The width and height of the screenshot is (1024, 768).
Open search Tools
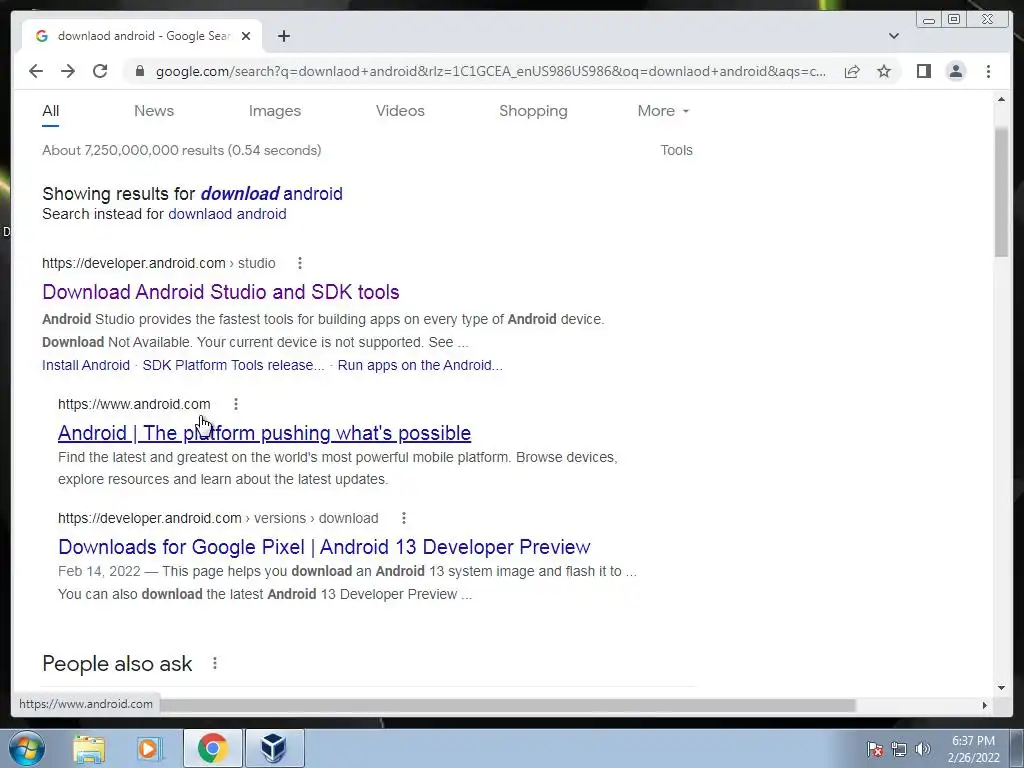coord(677,150)
